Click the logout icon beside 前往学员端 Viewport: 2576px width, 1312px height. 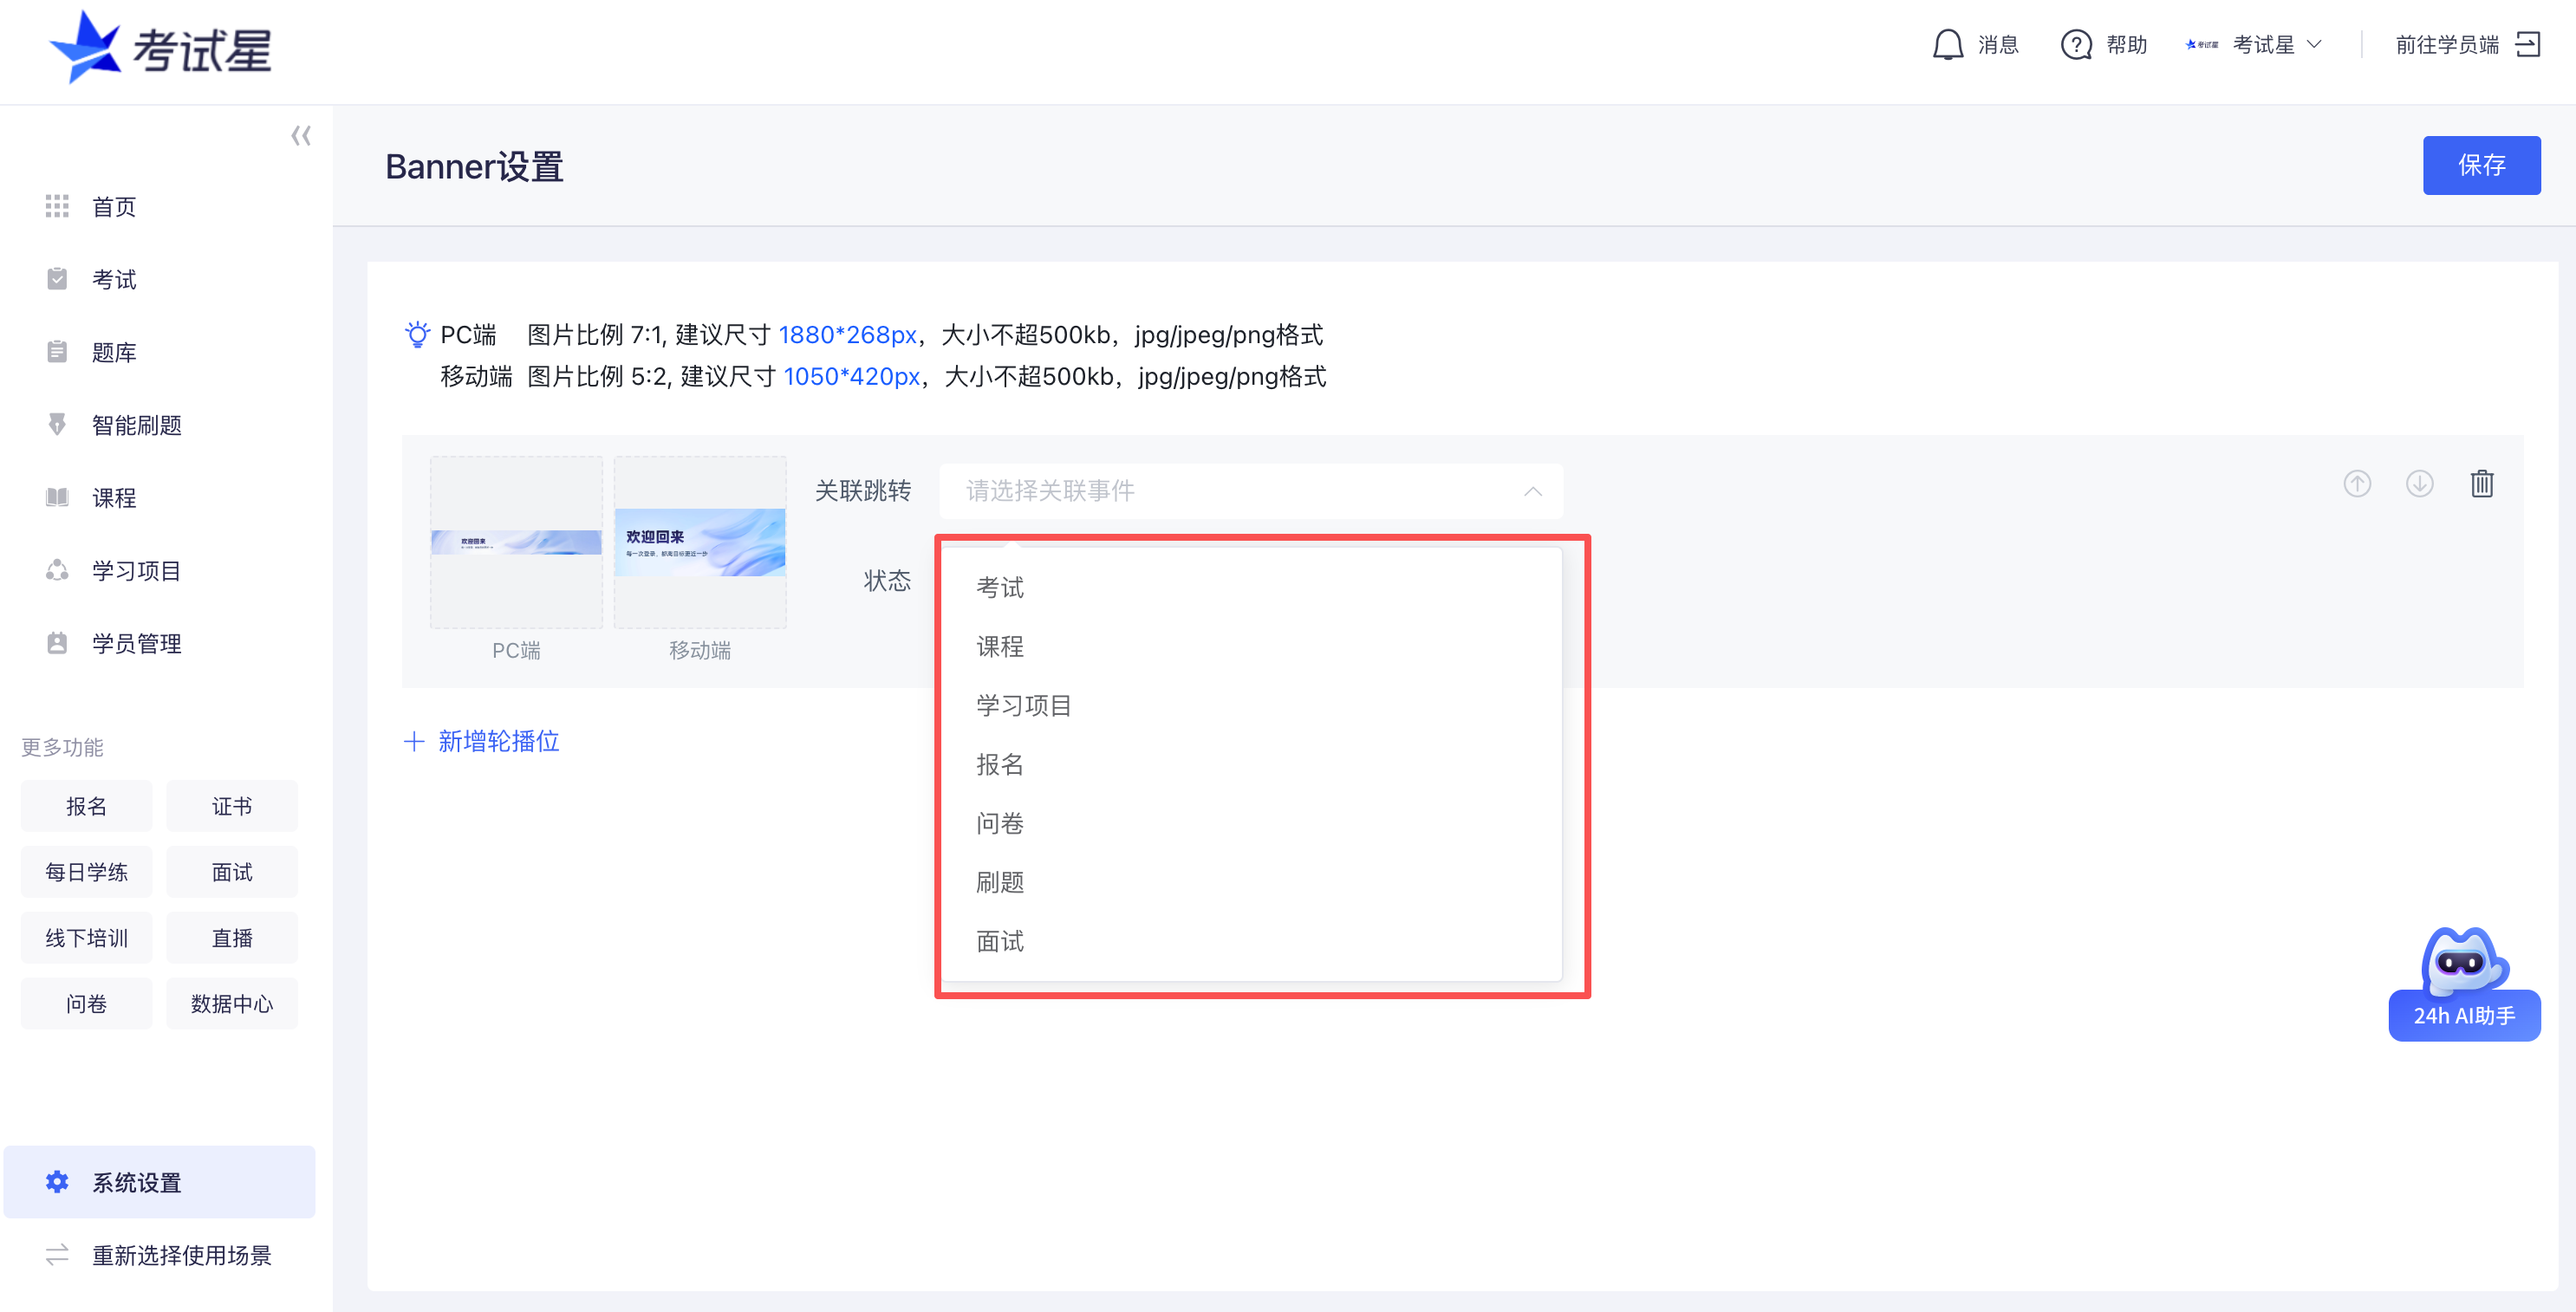tap(2530, 44)
